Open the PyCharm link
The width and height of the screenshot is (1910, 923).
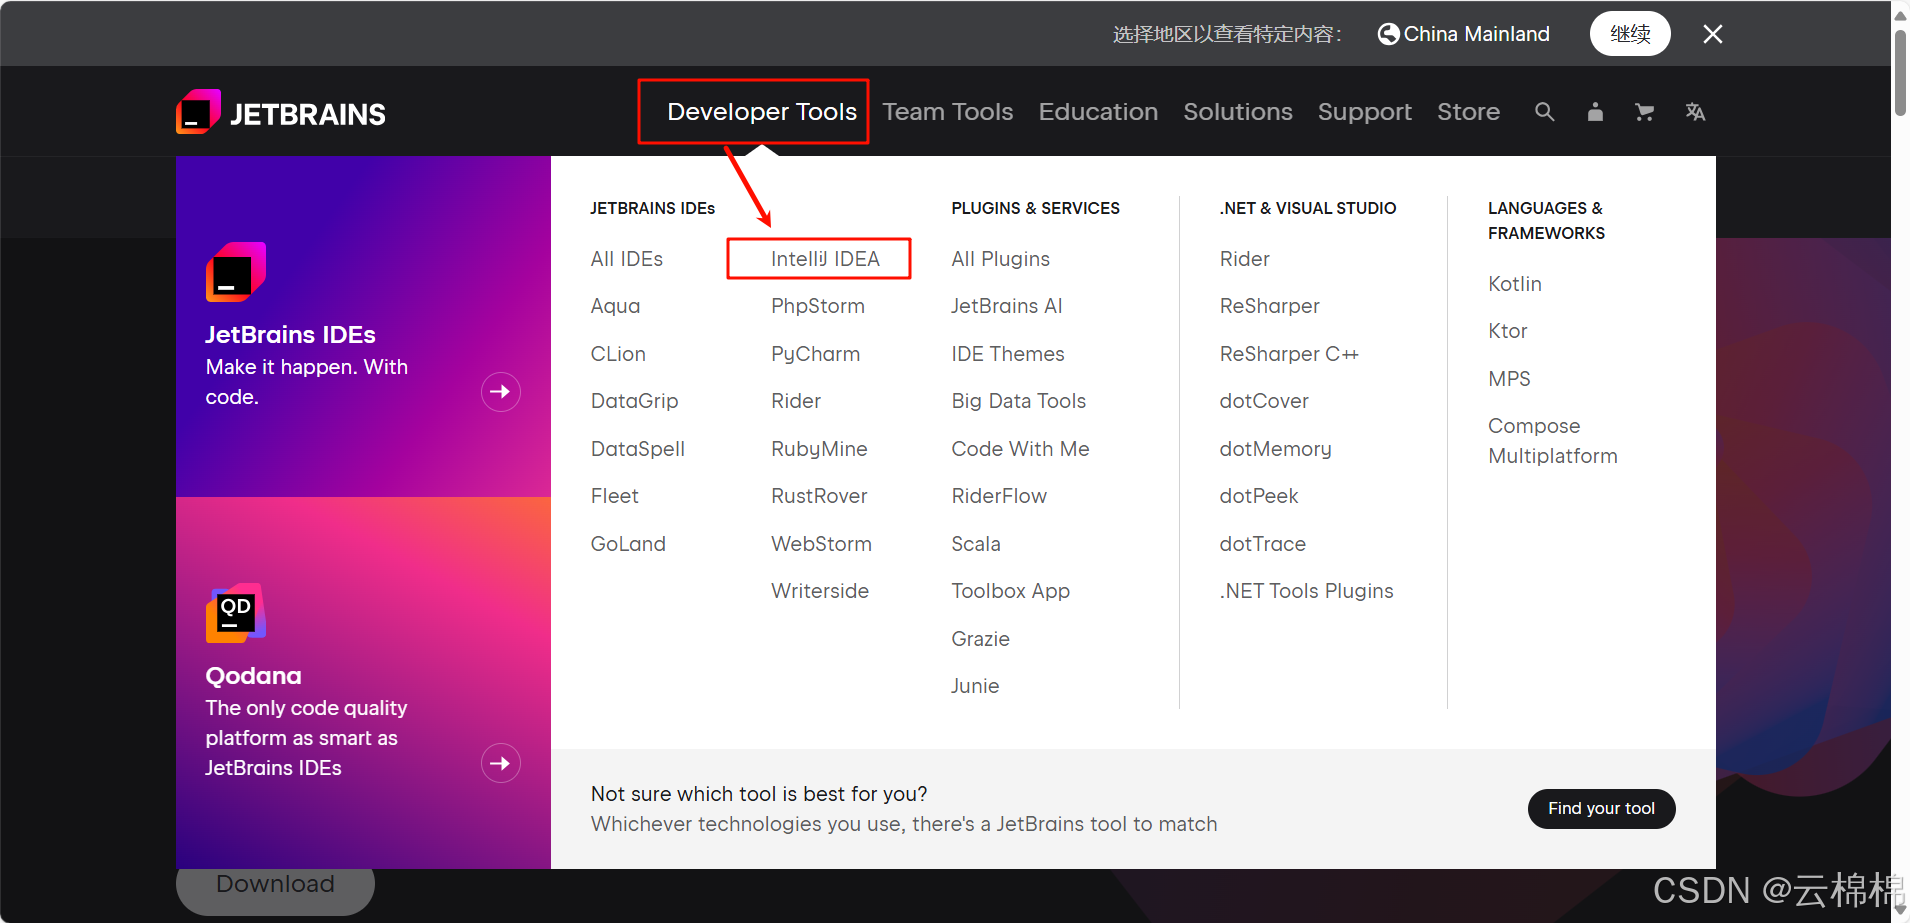[815, 354]
